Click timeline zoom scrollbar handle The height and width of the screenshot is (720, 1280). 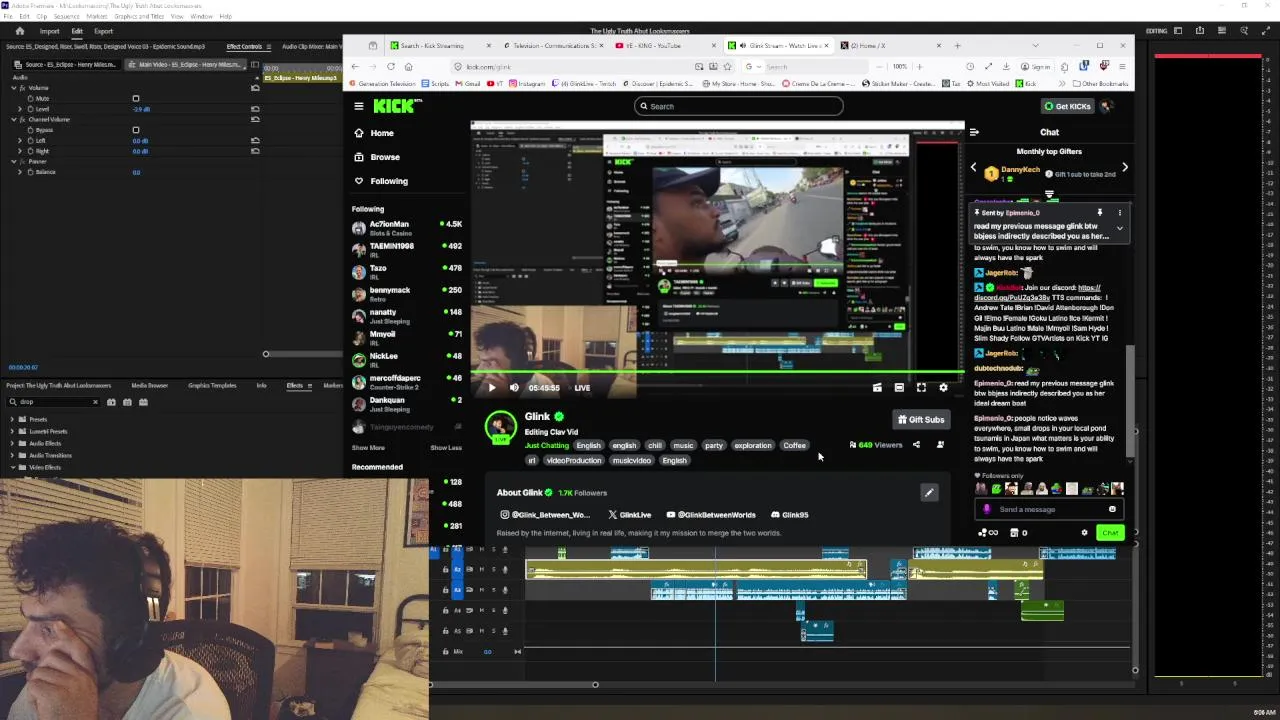point(595,684)
